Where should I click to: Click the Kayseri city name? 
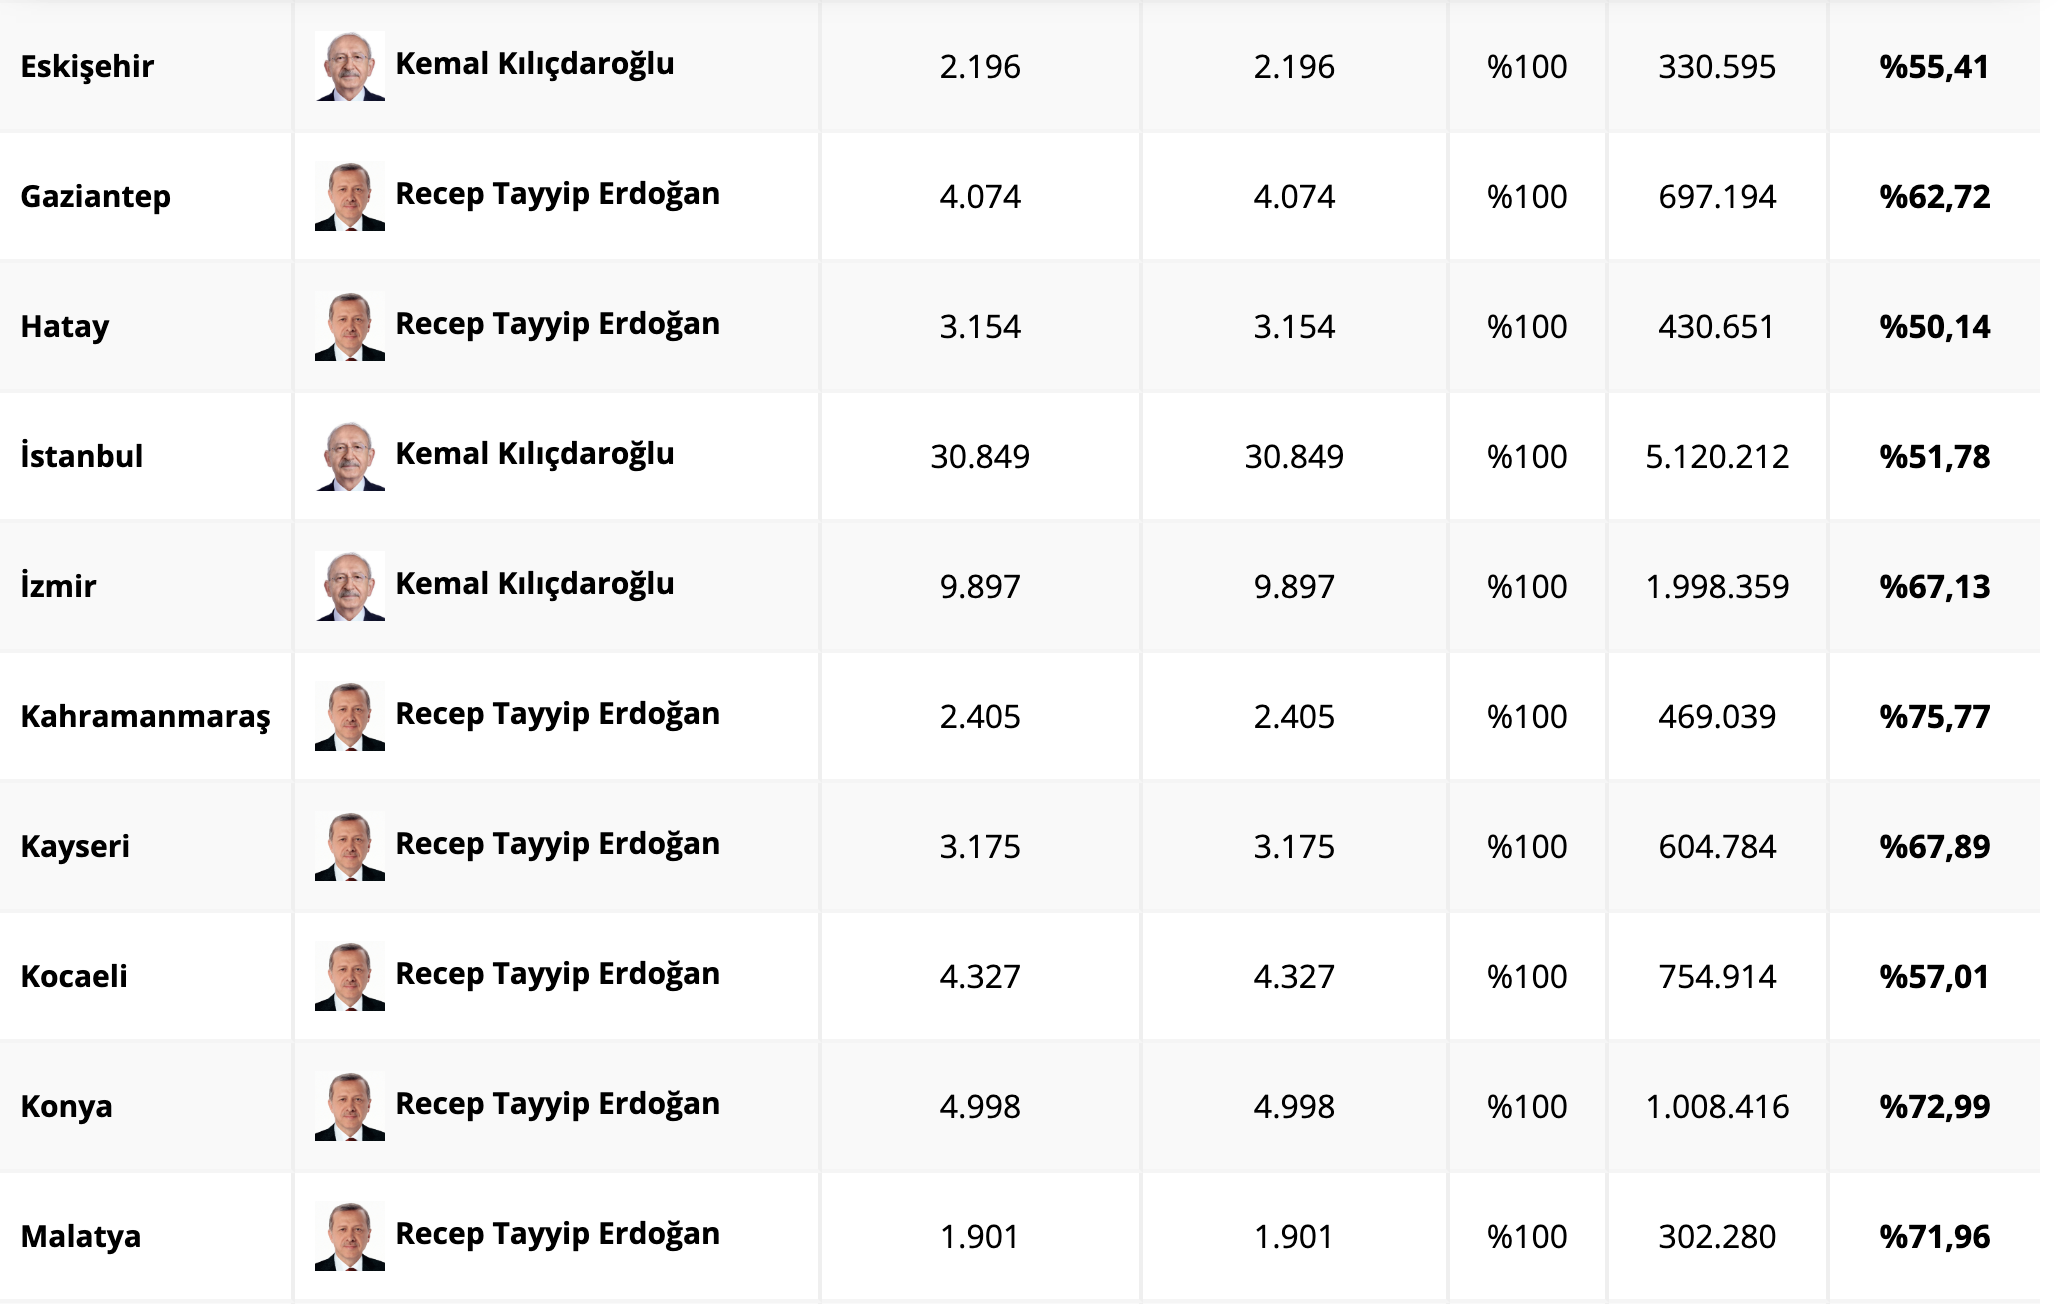(75, 847)
